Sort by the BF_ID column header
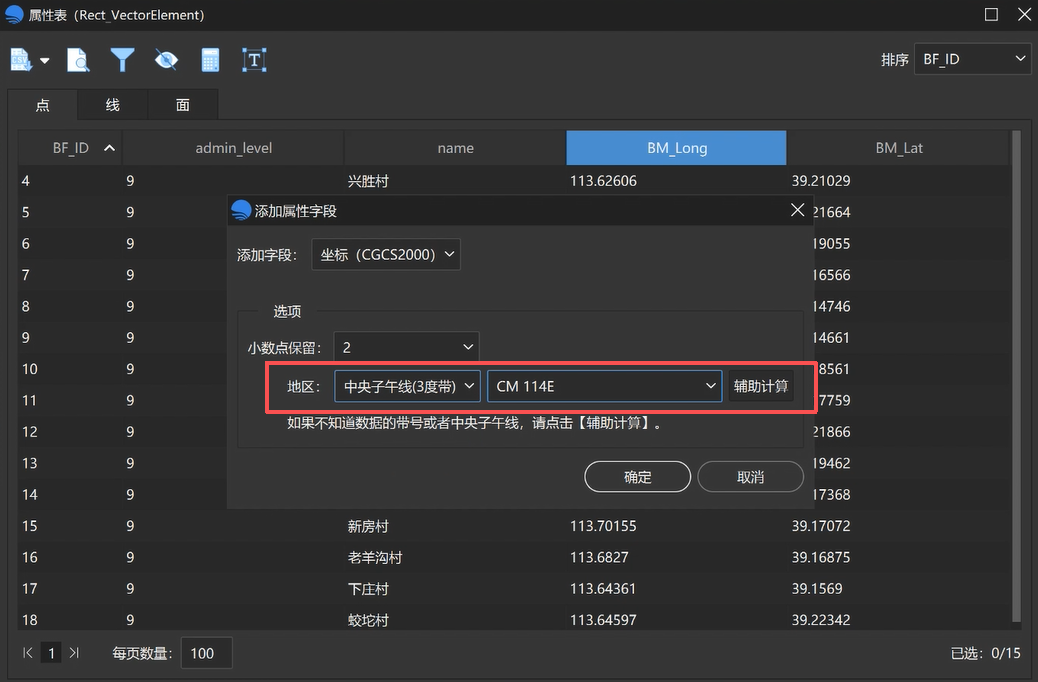The height and width of the screenshot is (682, 1038). [70, 148]
